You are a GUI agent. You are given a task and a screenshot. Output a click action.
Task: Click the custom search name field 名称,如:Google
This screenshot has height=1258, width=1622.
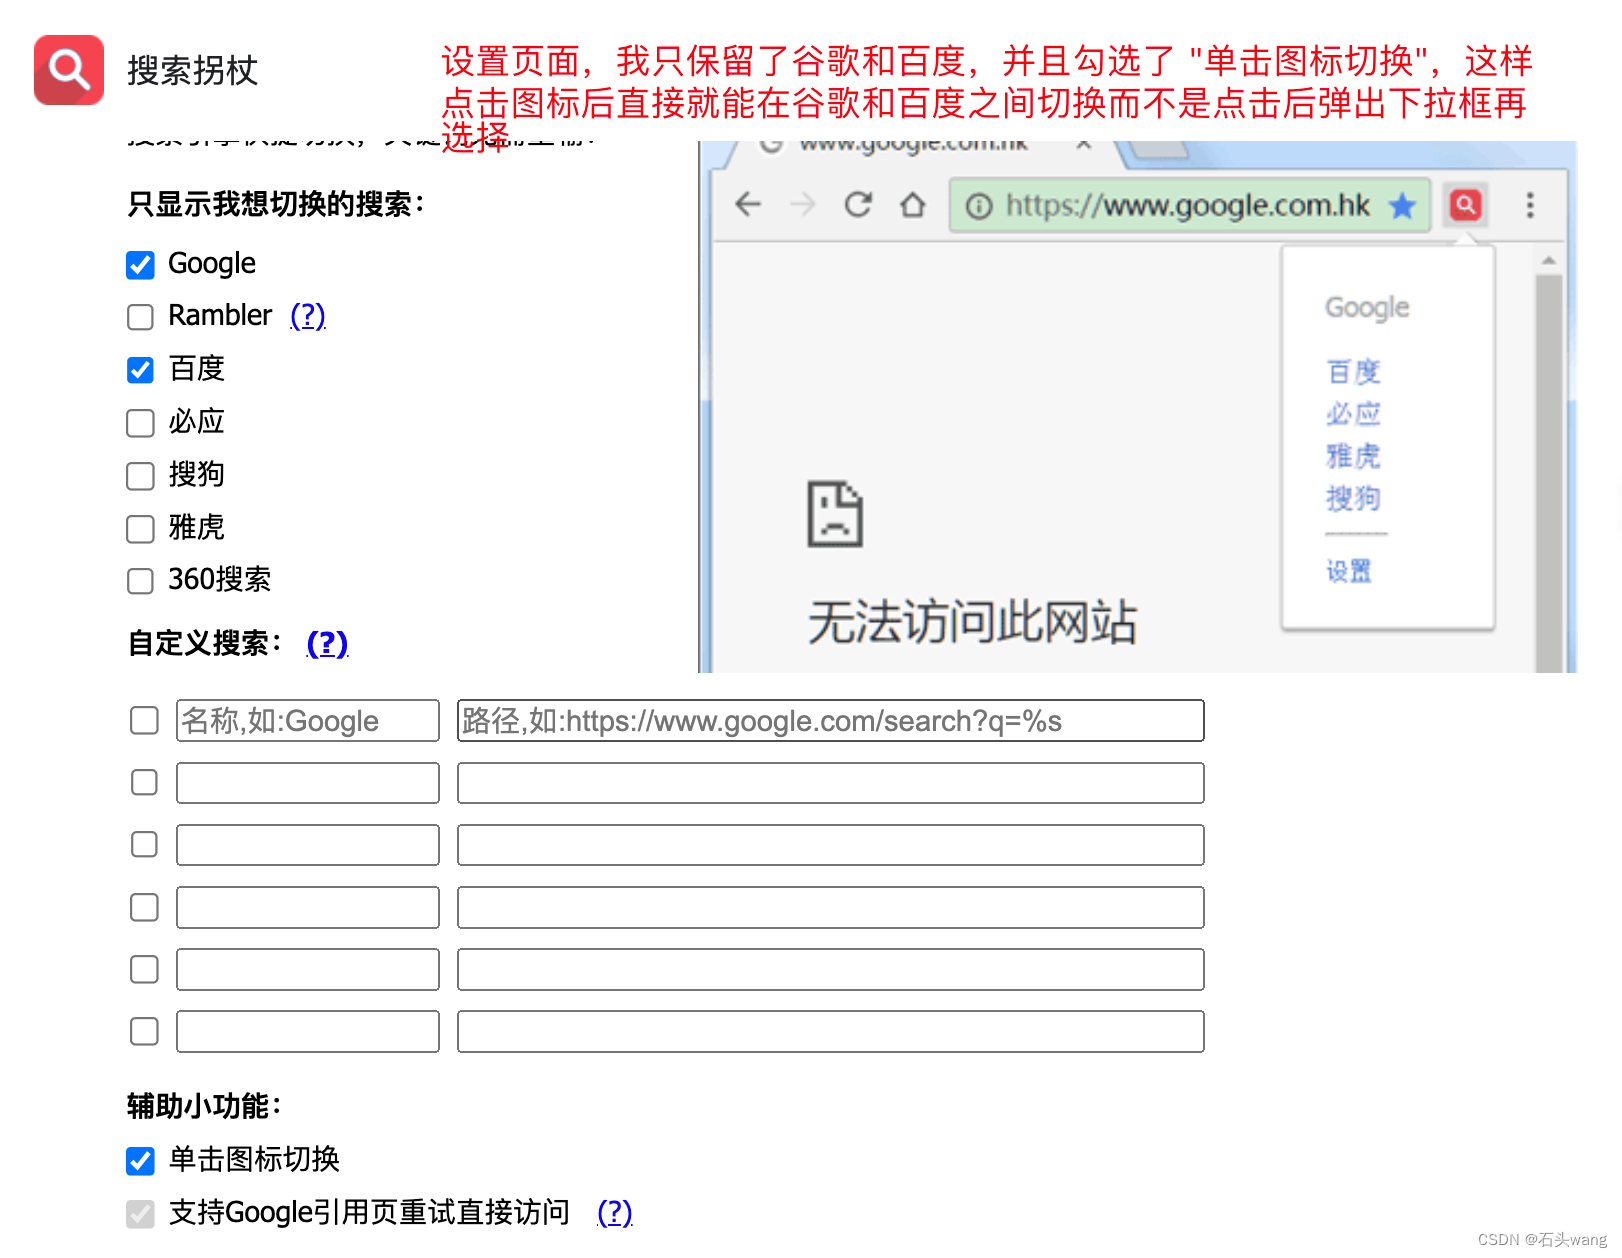point(308,720)
